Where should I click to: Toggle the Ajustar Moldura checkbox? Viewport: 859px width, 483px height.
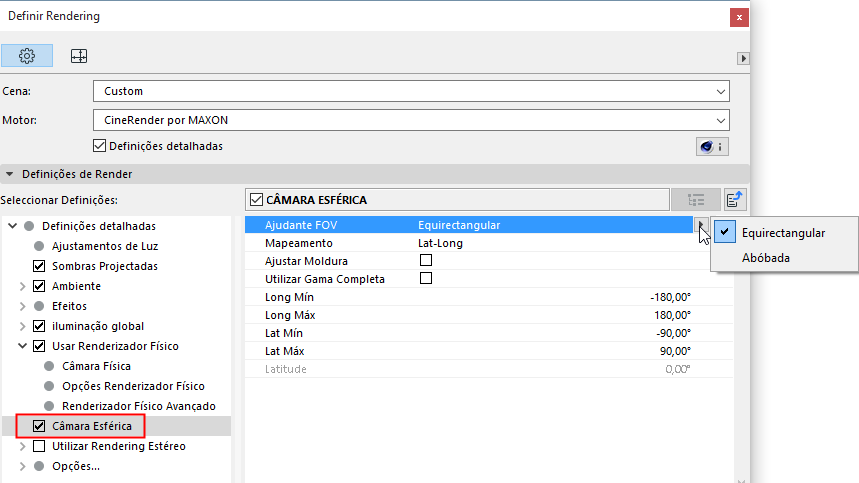(426, 261)
